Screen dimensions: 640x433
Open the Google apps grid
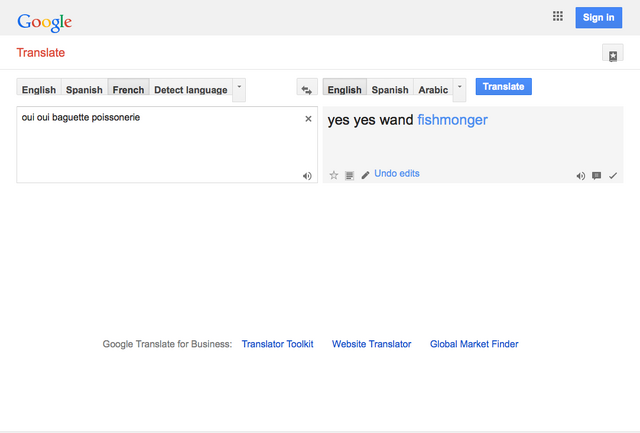click(558, 16)
